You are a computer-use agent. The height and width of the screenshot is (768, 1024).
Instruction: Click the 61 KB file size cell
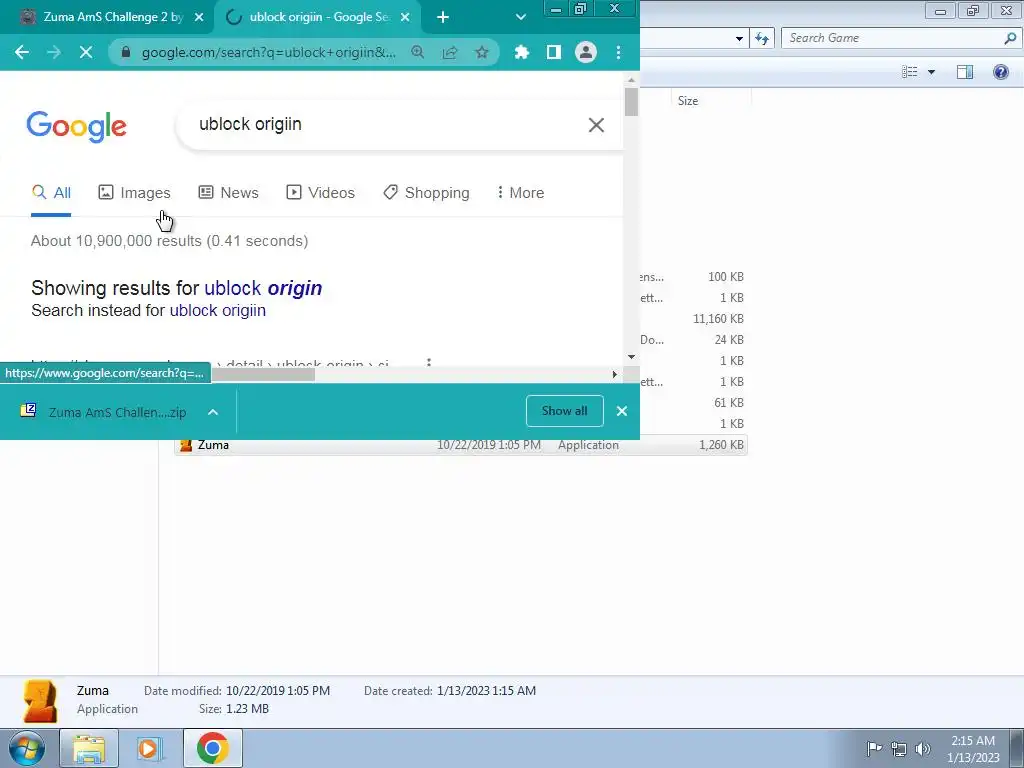pyautogui.click(x=729, y=402)
